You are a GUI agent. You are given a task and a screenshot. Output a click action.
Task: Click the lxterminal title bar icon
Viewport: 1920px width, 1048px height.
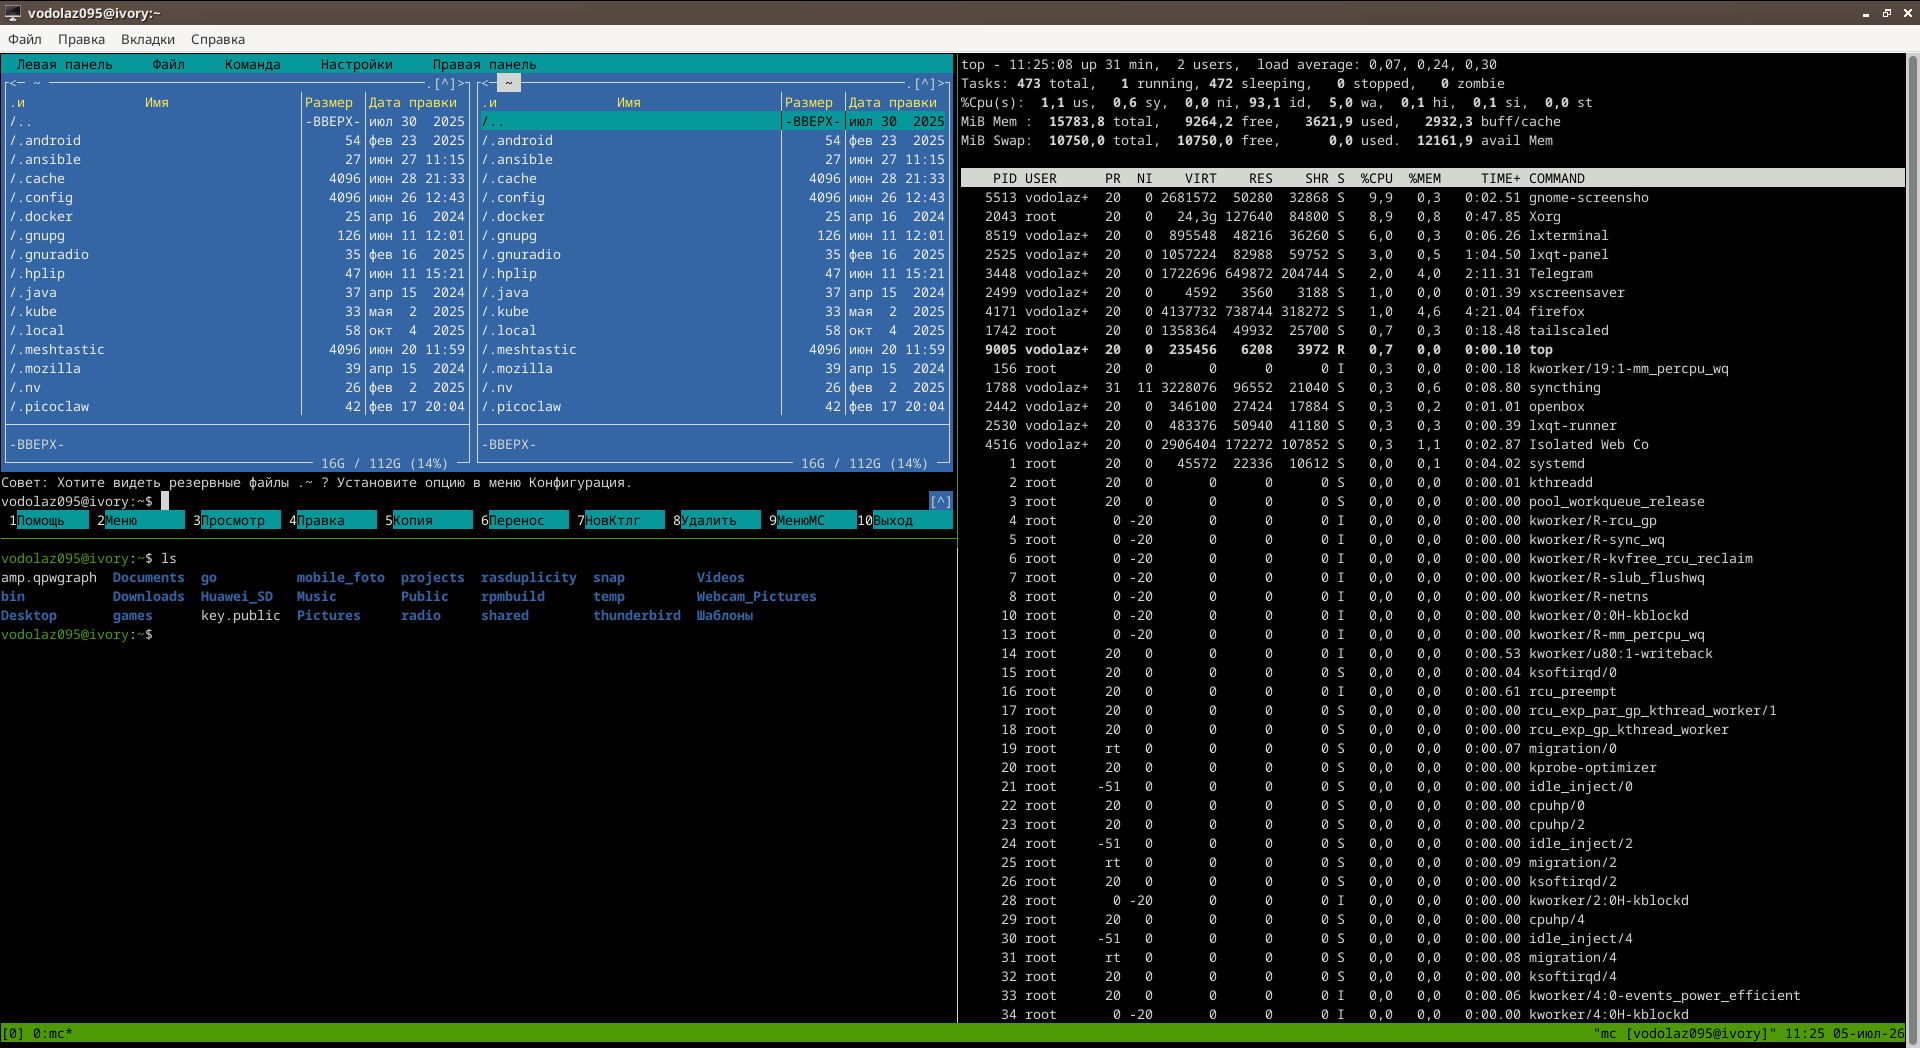[13, 13]
